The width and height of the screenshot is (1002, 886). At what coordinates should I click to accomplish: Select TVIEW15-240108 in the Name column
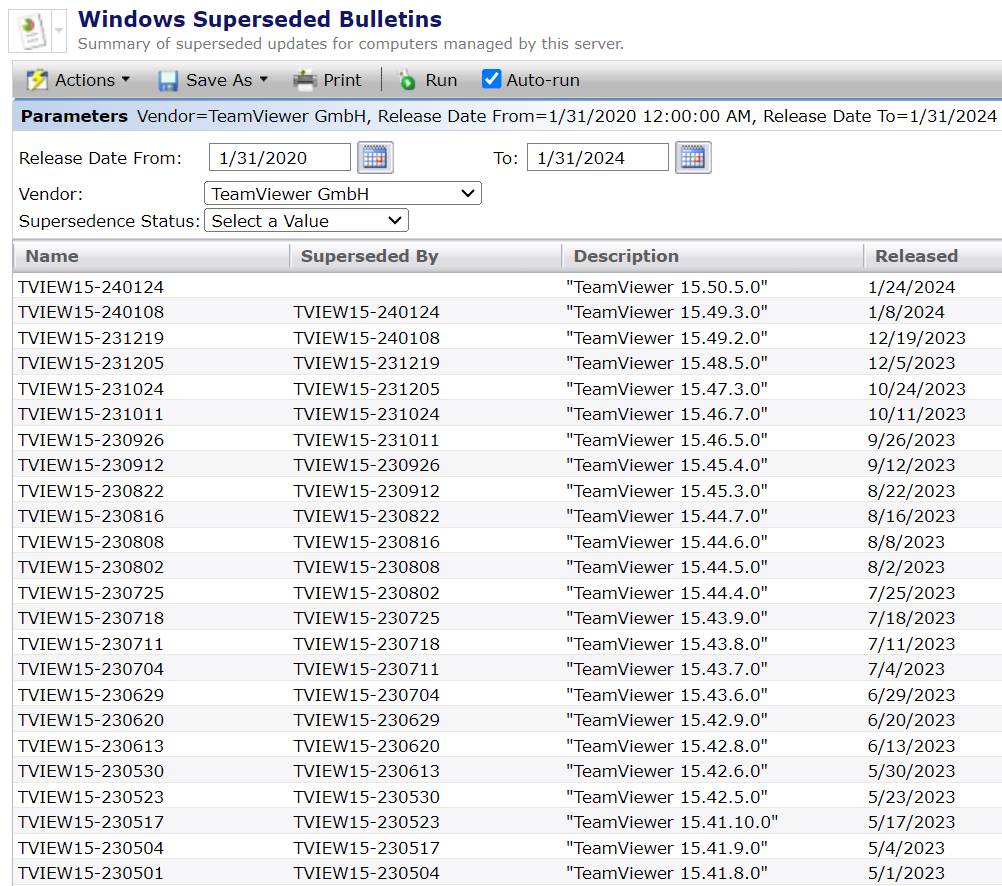[x=91, y=312]
